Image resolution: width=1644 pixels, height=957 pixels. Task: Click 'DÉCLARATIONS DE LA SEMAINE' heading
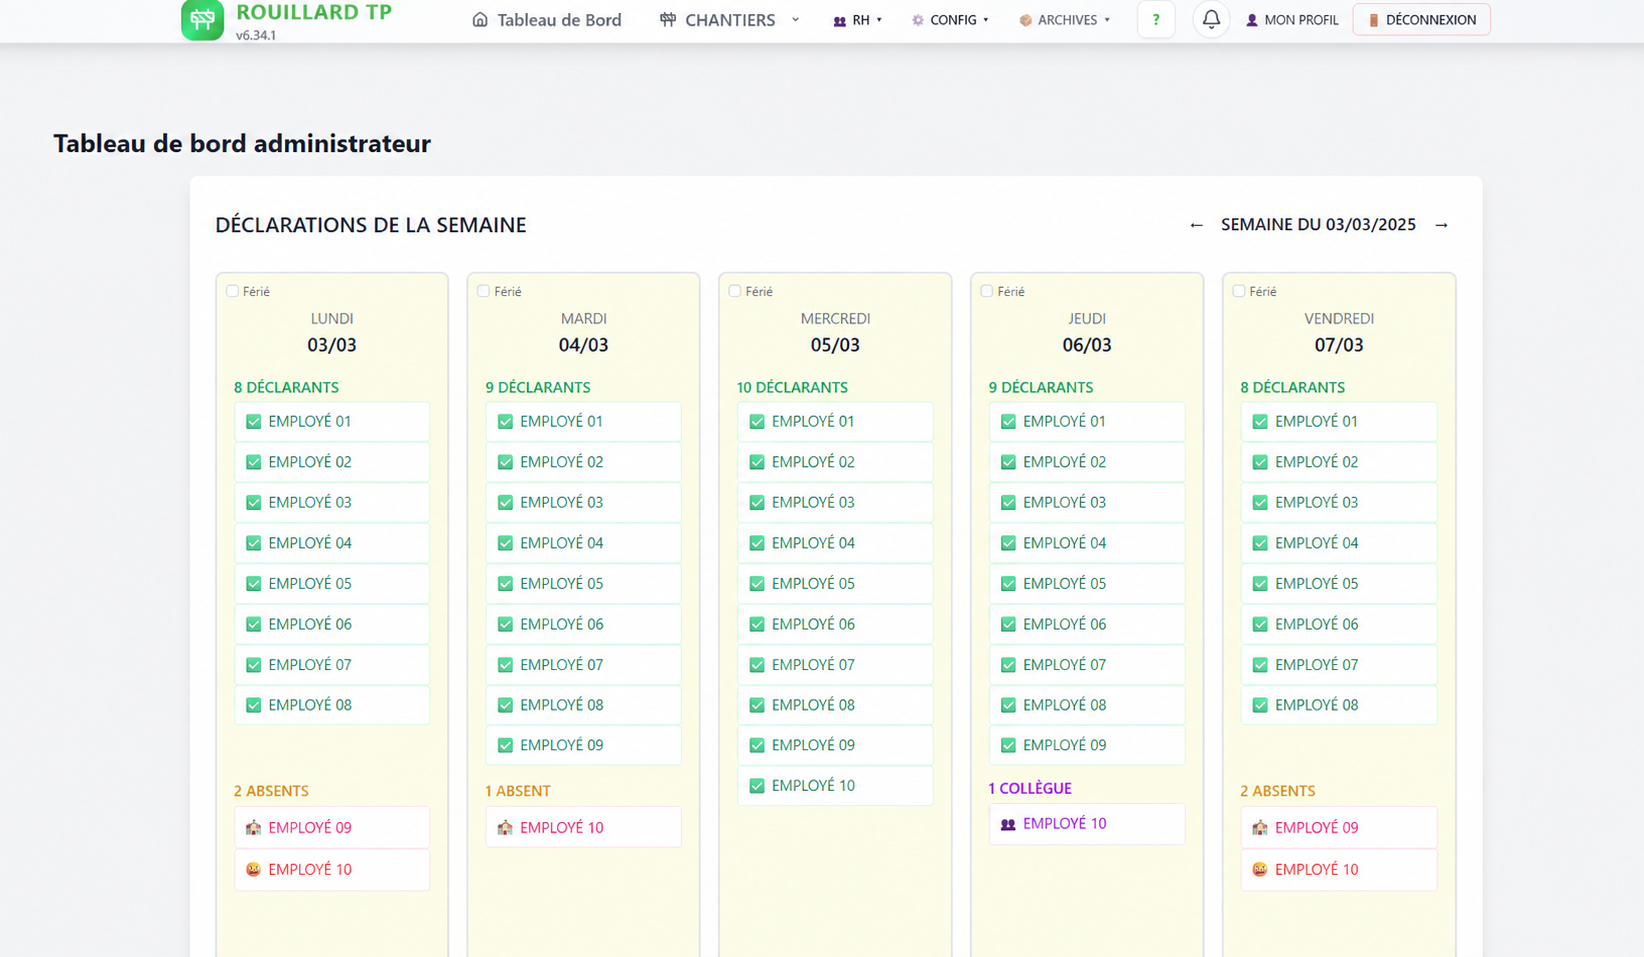371,225
